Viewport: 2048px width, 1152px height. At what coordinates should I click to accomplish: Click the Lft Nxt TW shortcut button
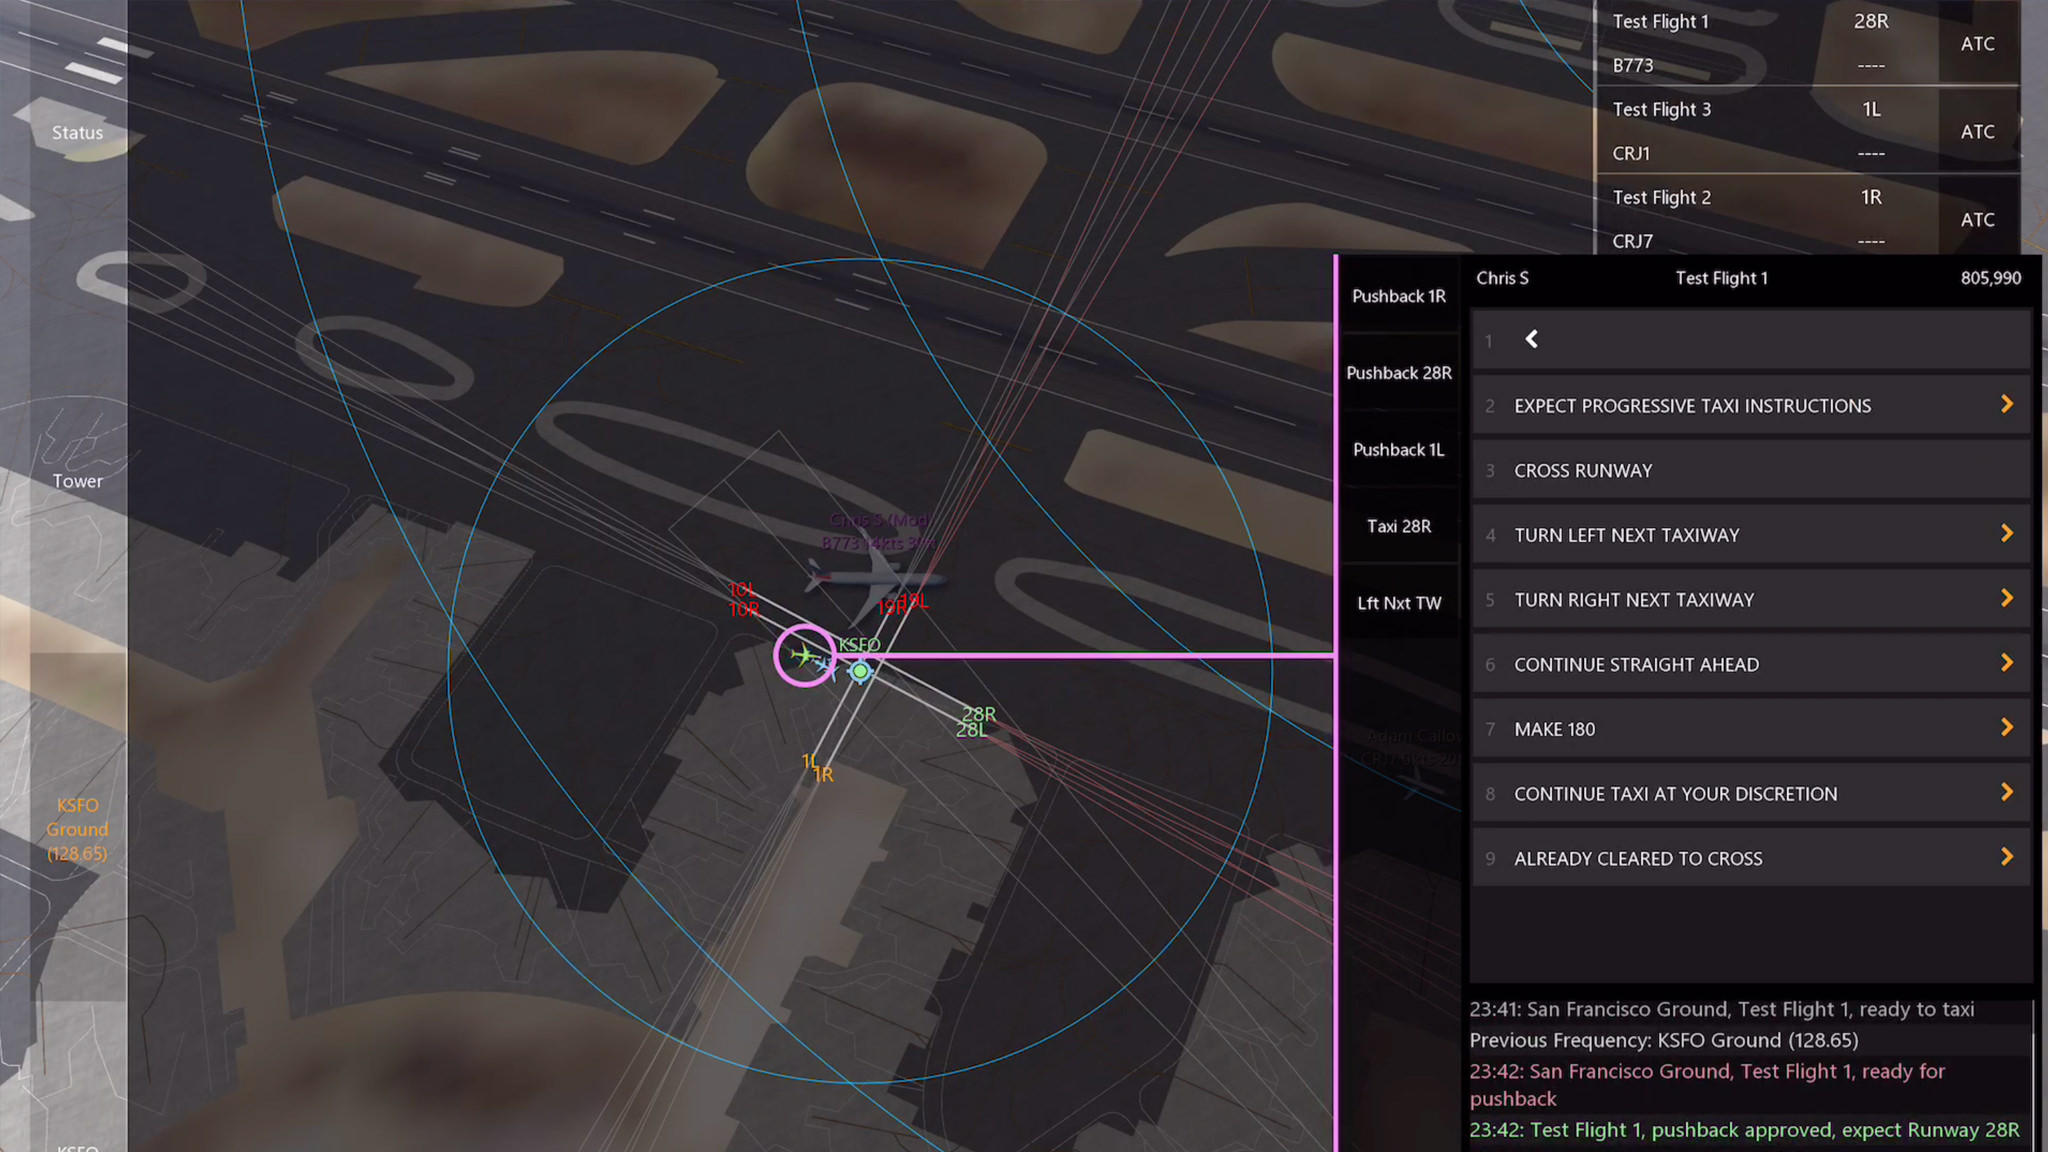[1399, 603]
